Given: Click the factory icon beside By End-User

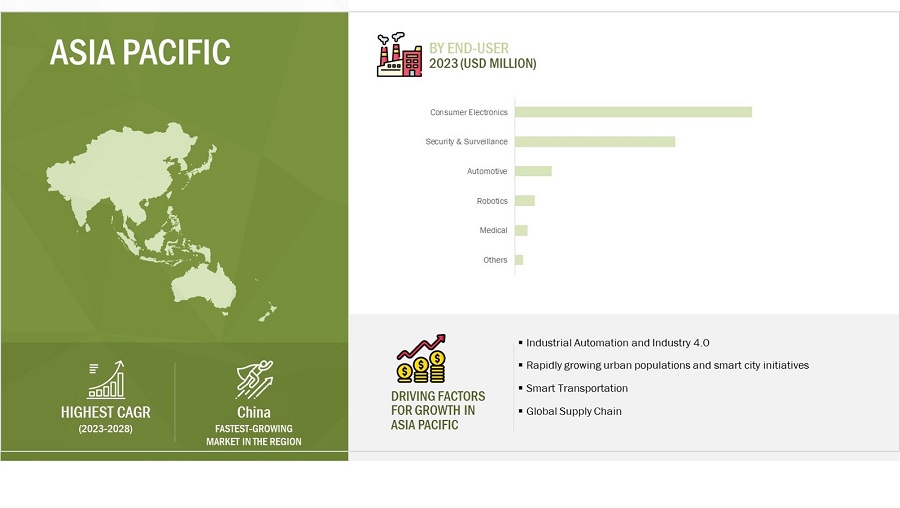Looking at the screenshot, I should coord(399,55).
